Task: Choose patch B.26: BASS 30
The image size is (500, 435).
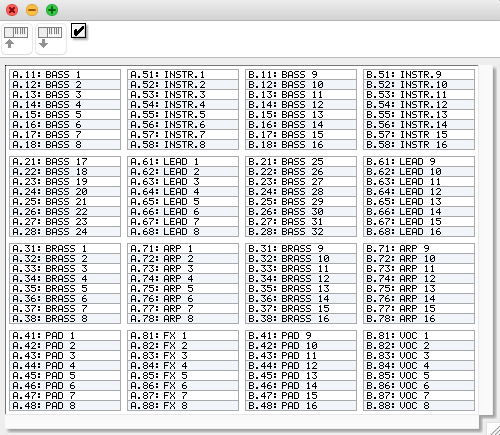Action: point(301,212)
